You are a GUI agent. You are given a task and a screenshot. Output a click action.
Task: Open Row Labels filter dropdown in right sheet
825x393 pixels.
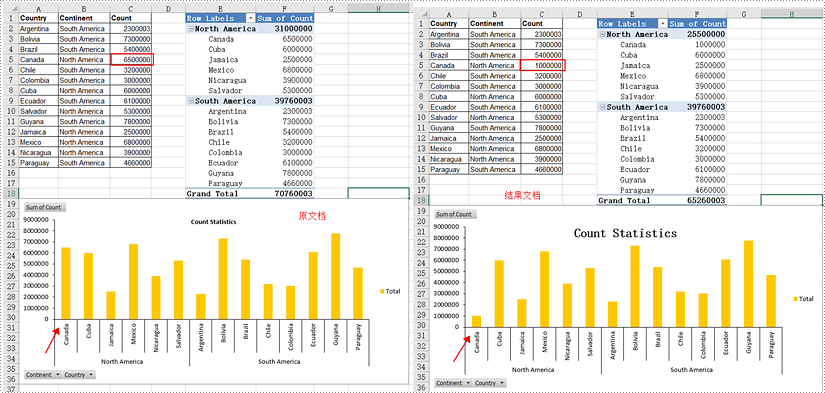pyautogui.click(x=662, y=24)
